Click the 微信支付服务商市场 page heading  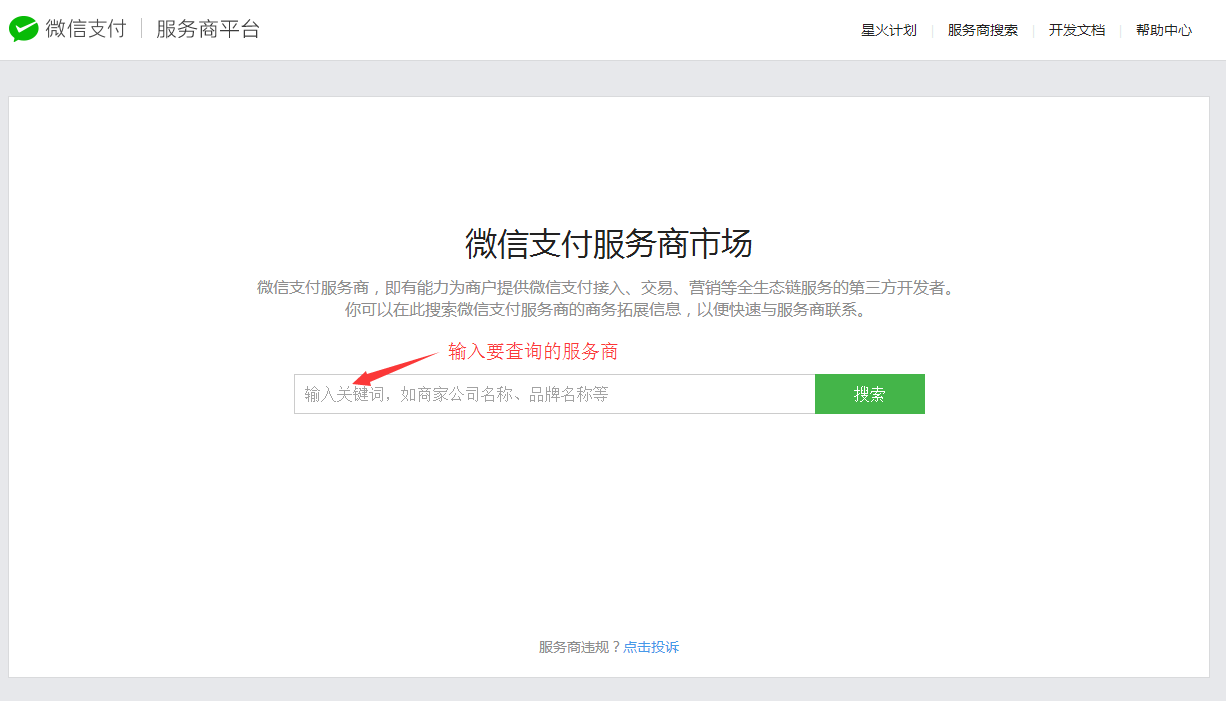(x=608, y=243)
